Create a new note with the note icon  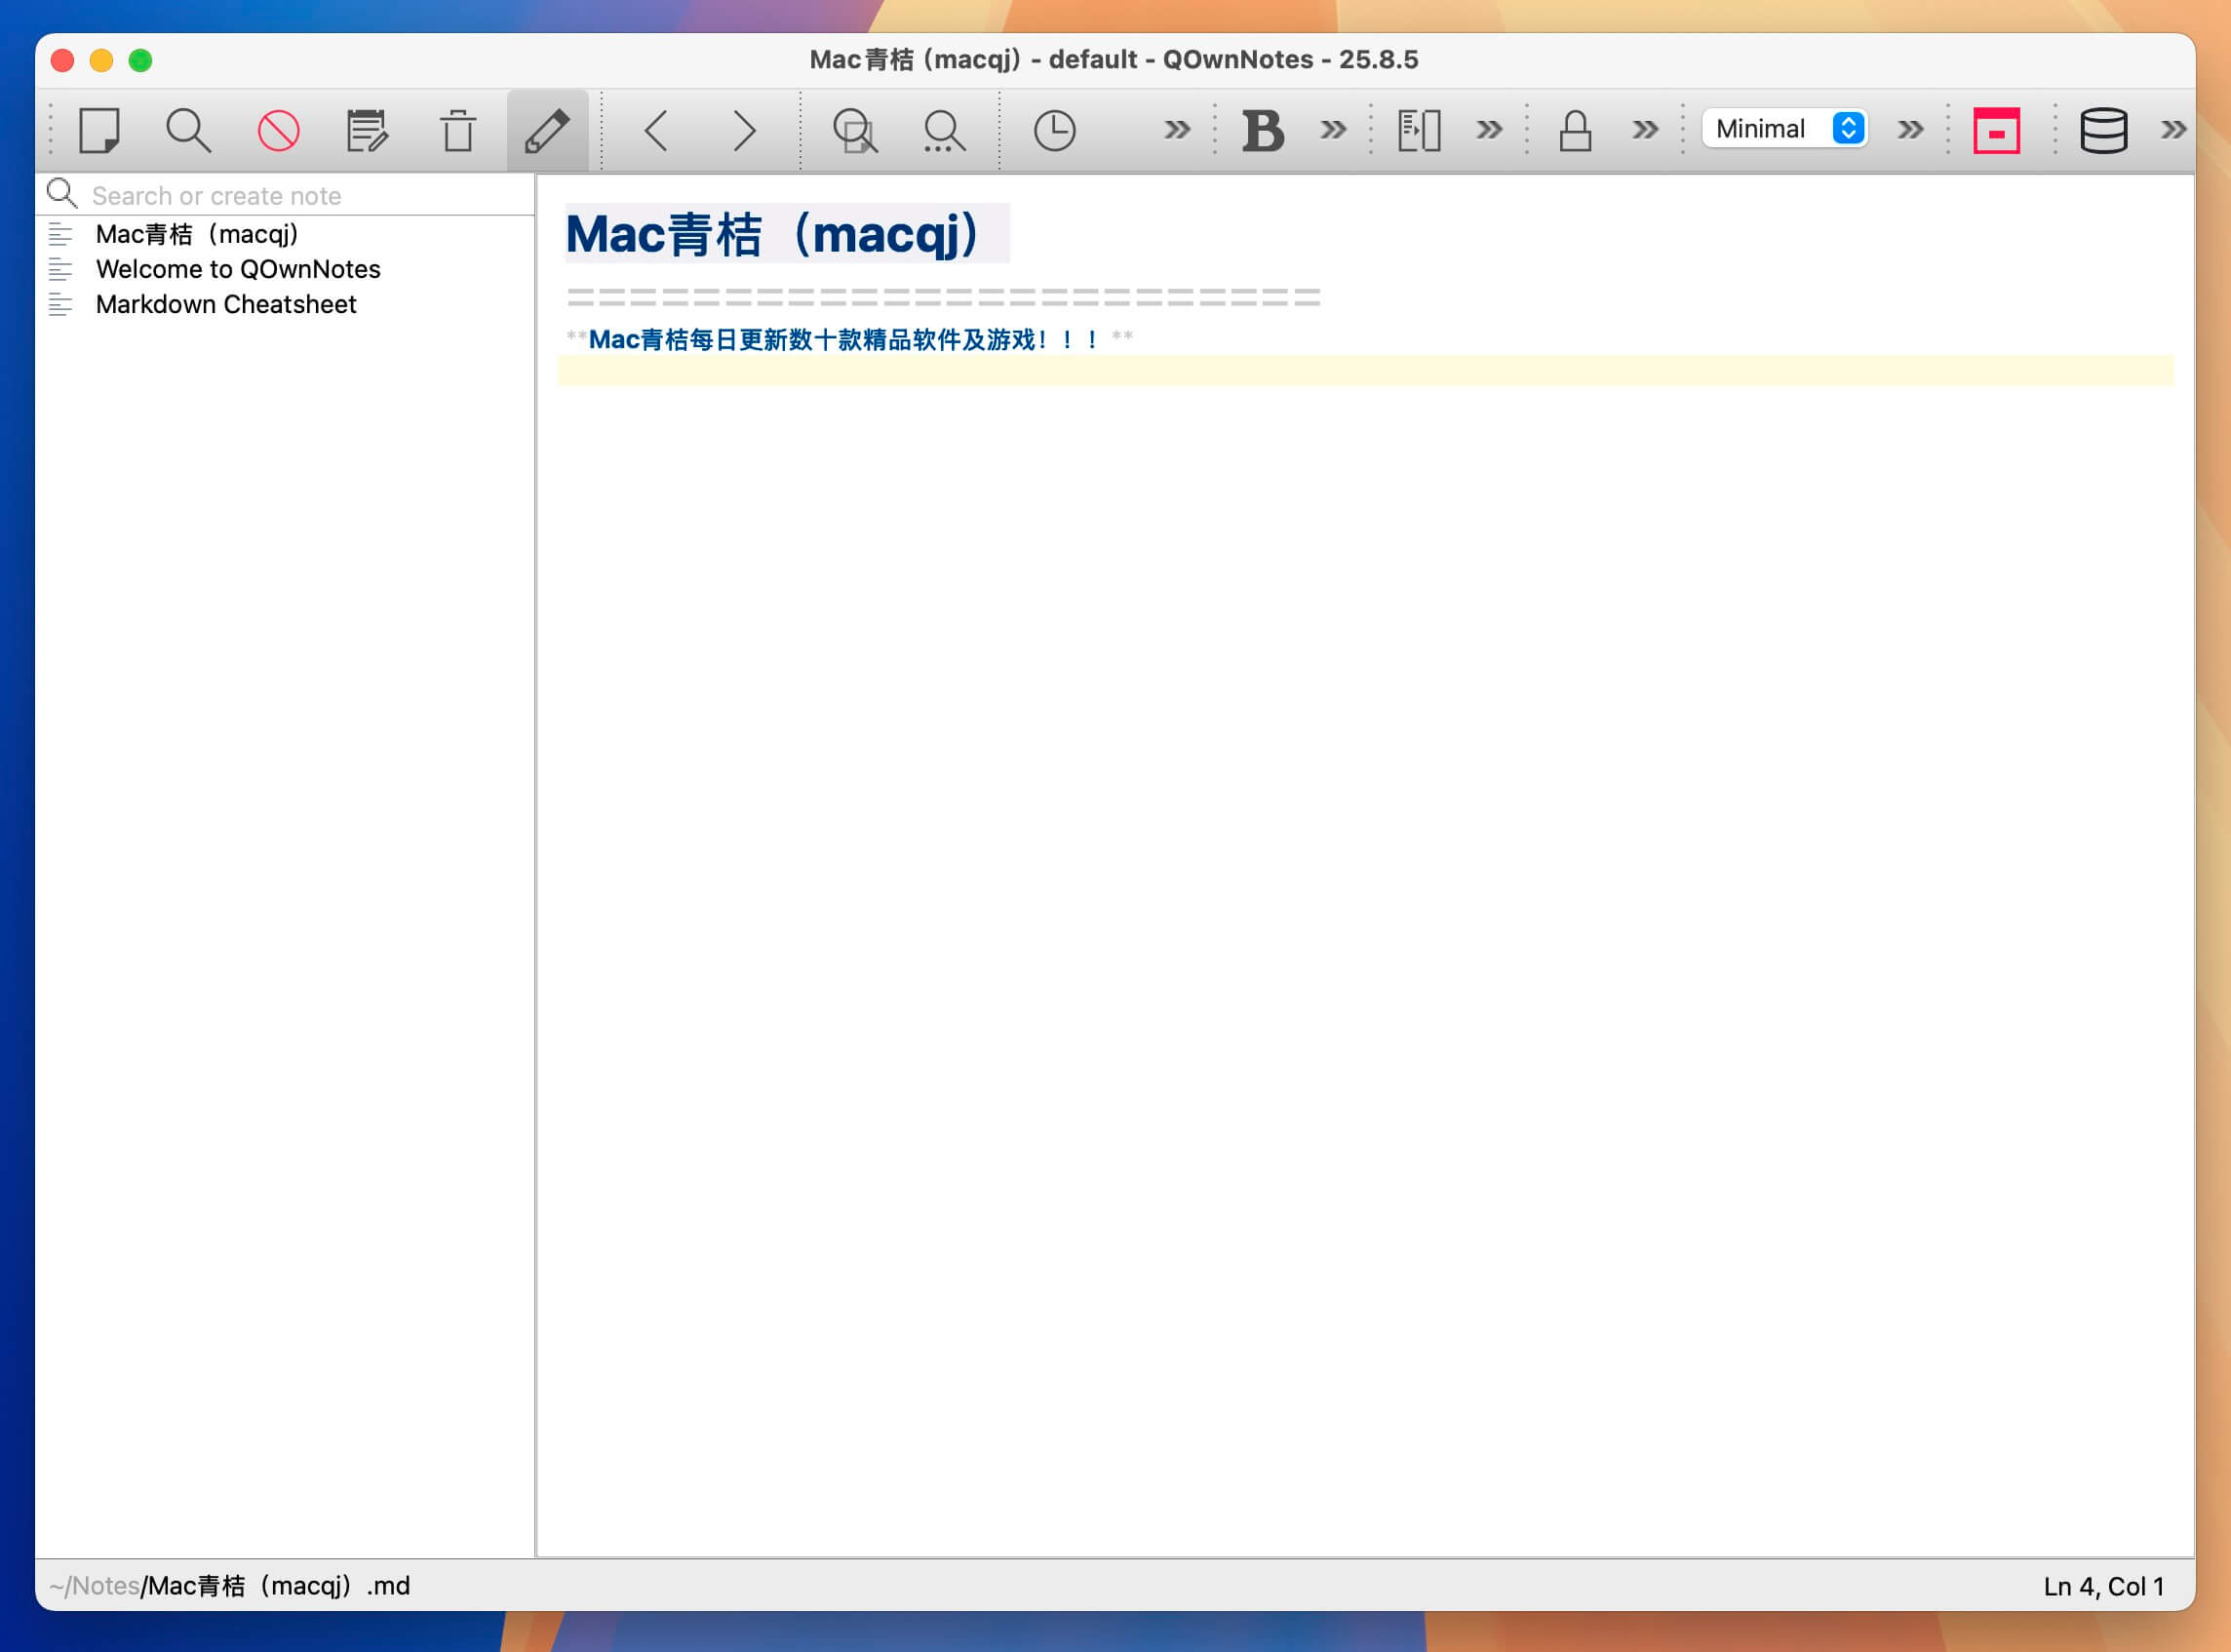coord(99,130)
